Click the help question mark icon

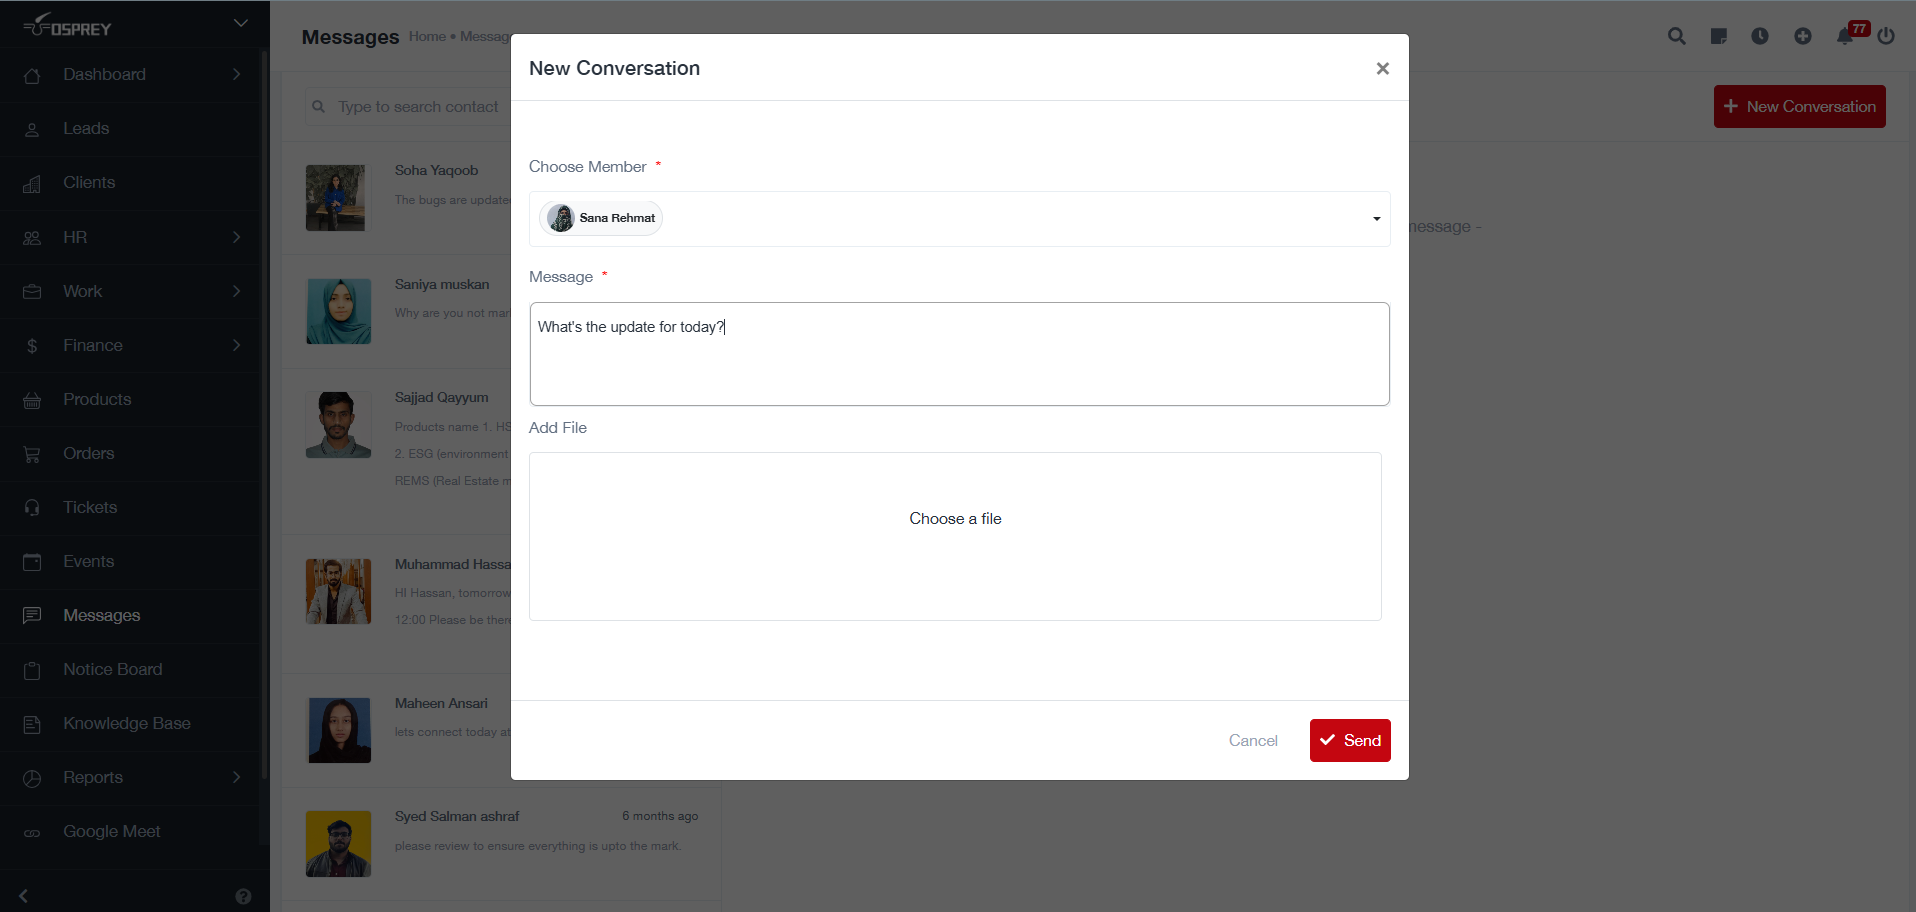coord(243,896)
